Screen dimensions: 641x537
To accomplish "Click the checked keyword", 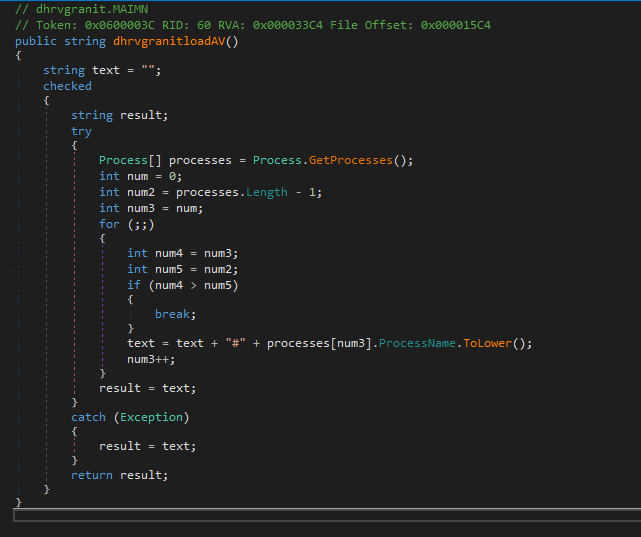I will [67, 86].
